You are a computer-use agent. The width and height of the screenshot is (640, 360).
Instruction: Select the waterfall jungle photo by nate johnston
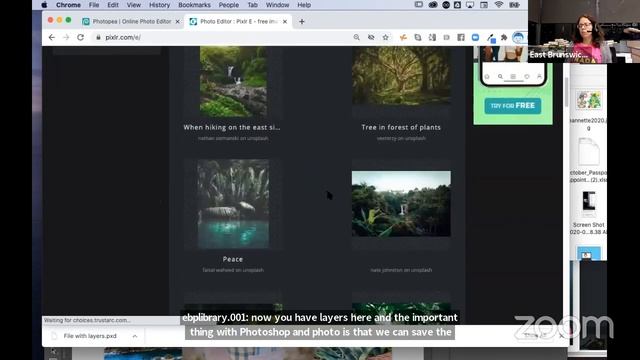401,204
